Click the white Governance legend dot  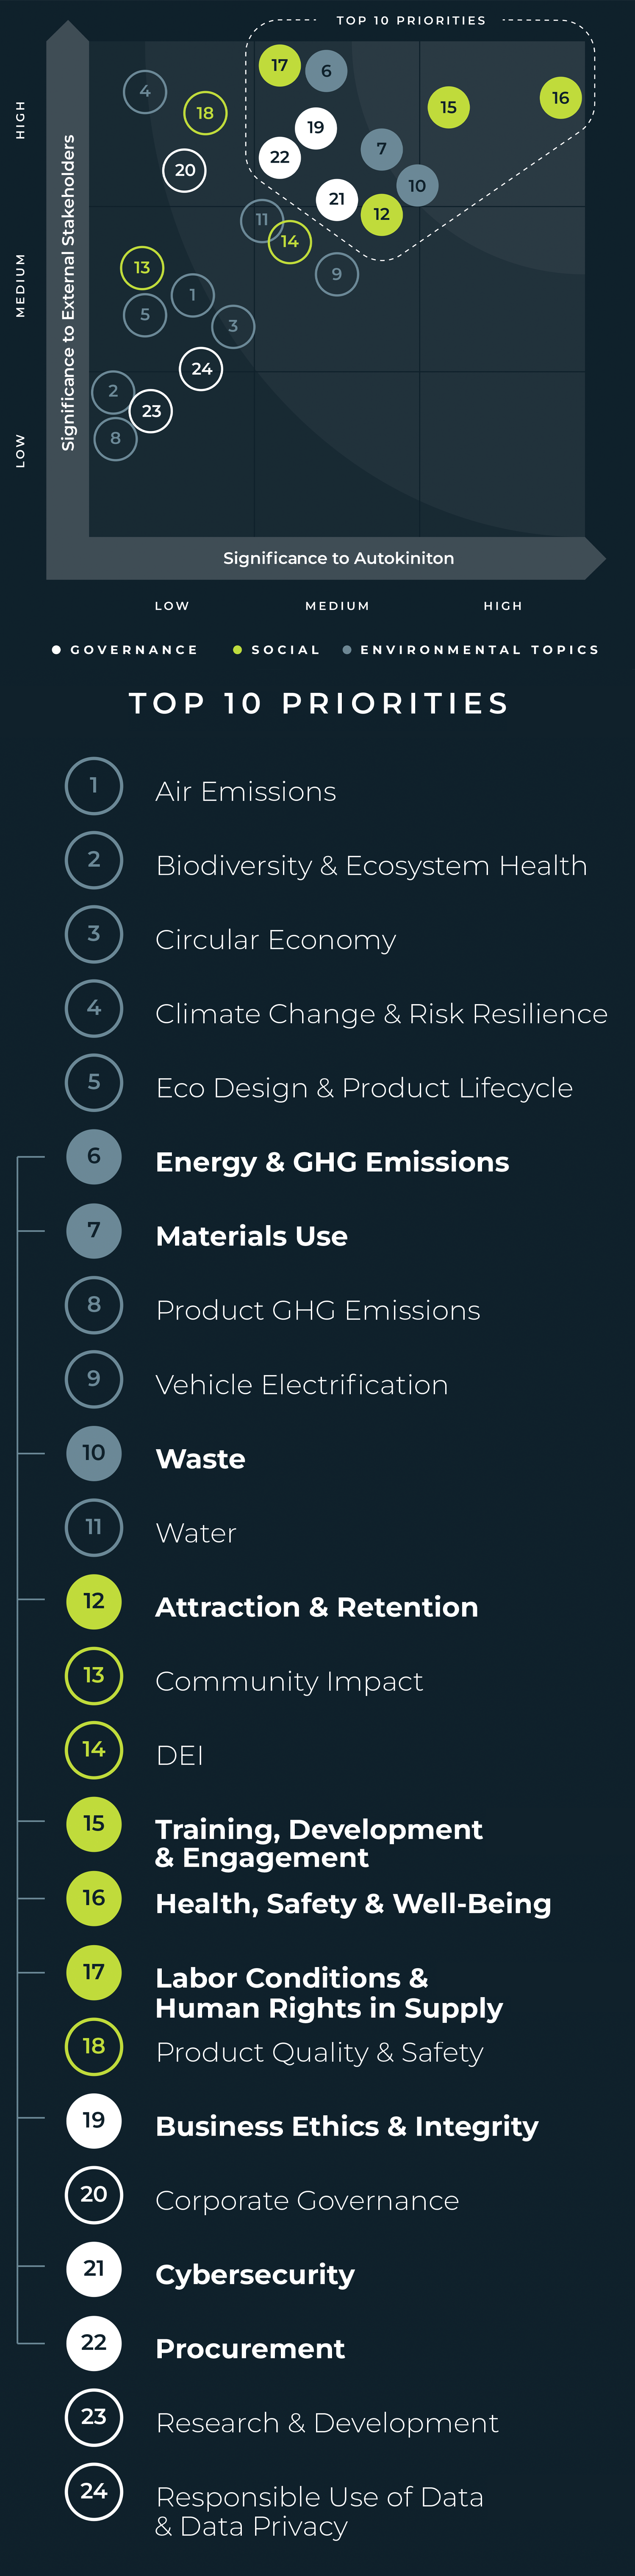[56, 650]
